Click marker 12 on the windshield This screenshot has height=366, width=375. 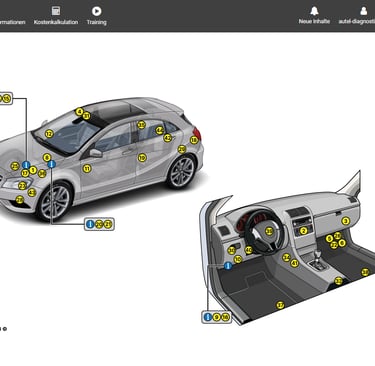click(49, 134)
